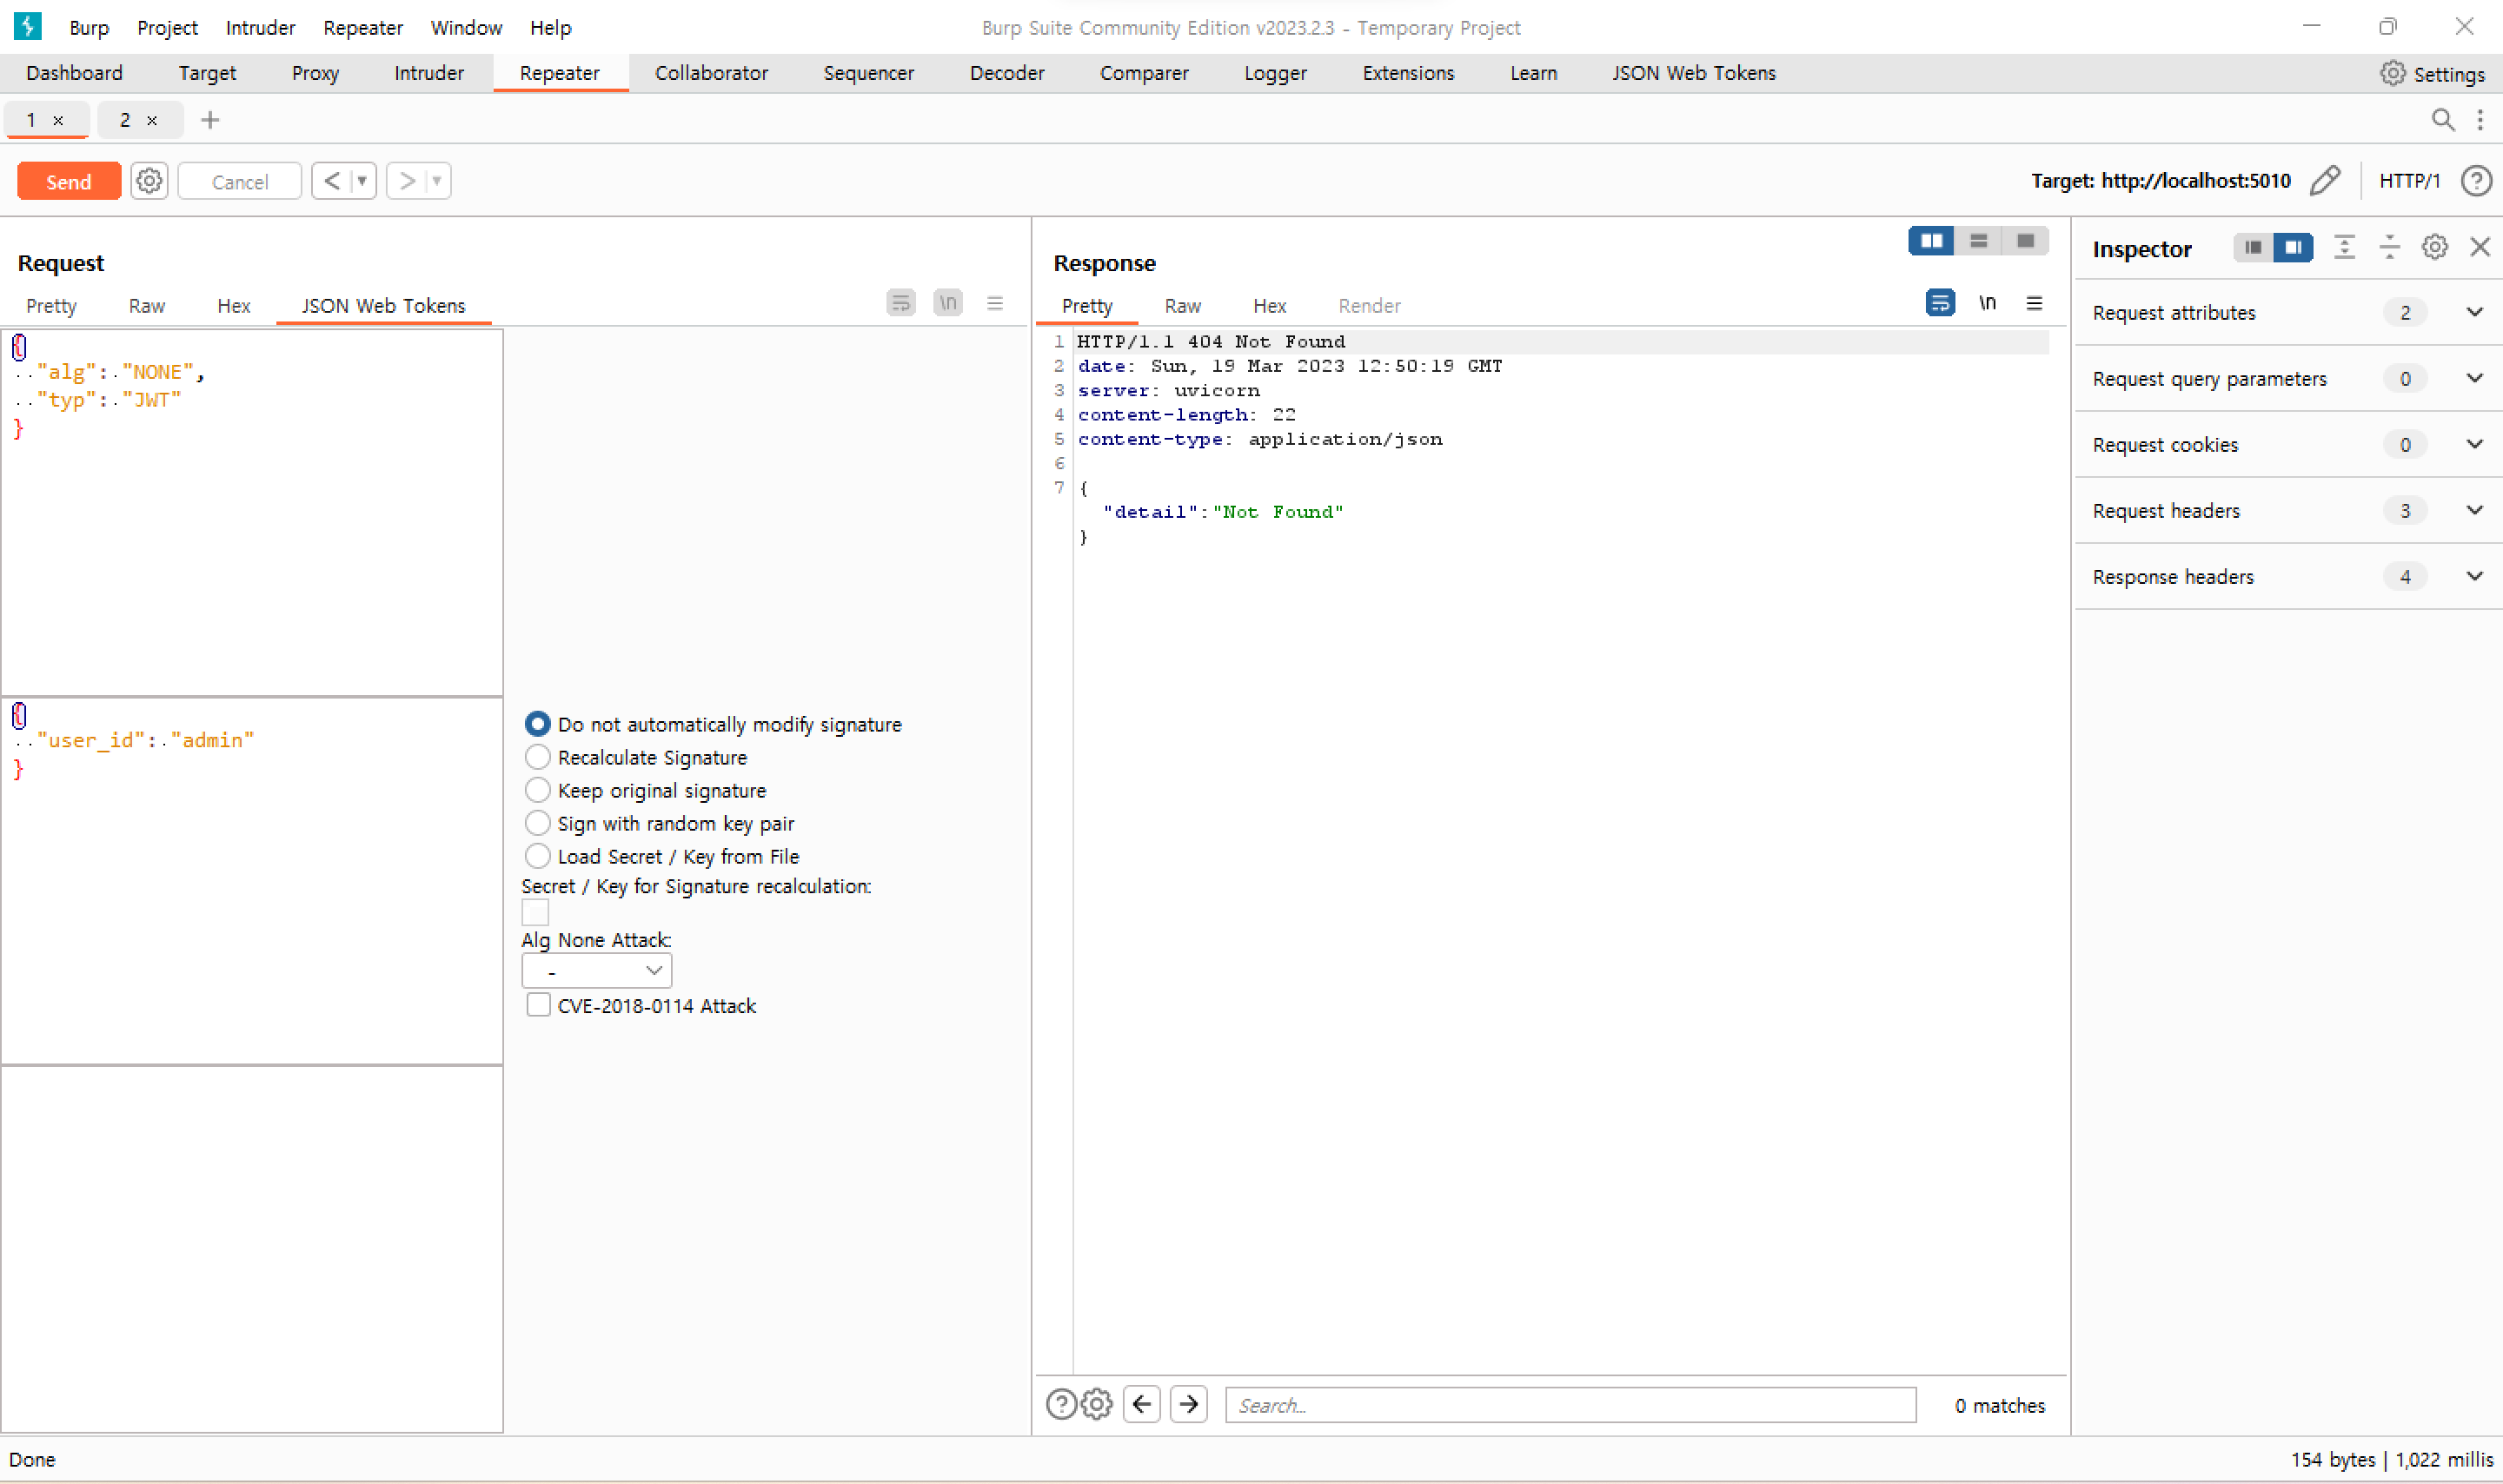
Task: Toggle response line wrap icon
Action: tap(1940, 303)
